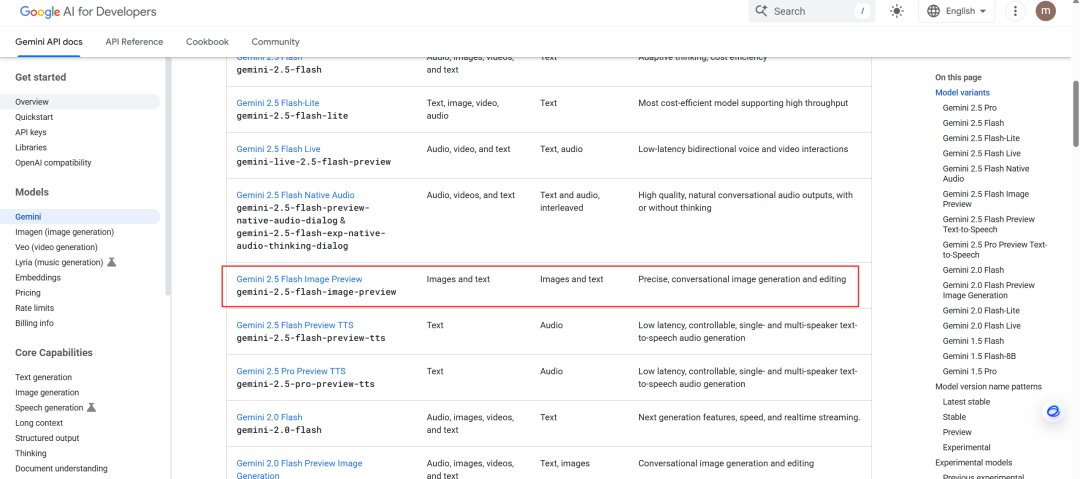The image size is (1080, 479).
Task: Focus the Search input field
Action: pos(811,11)
